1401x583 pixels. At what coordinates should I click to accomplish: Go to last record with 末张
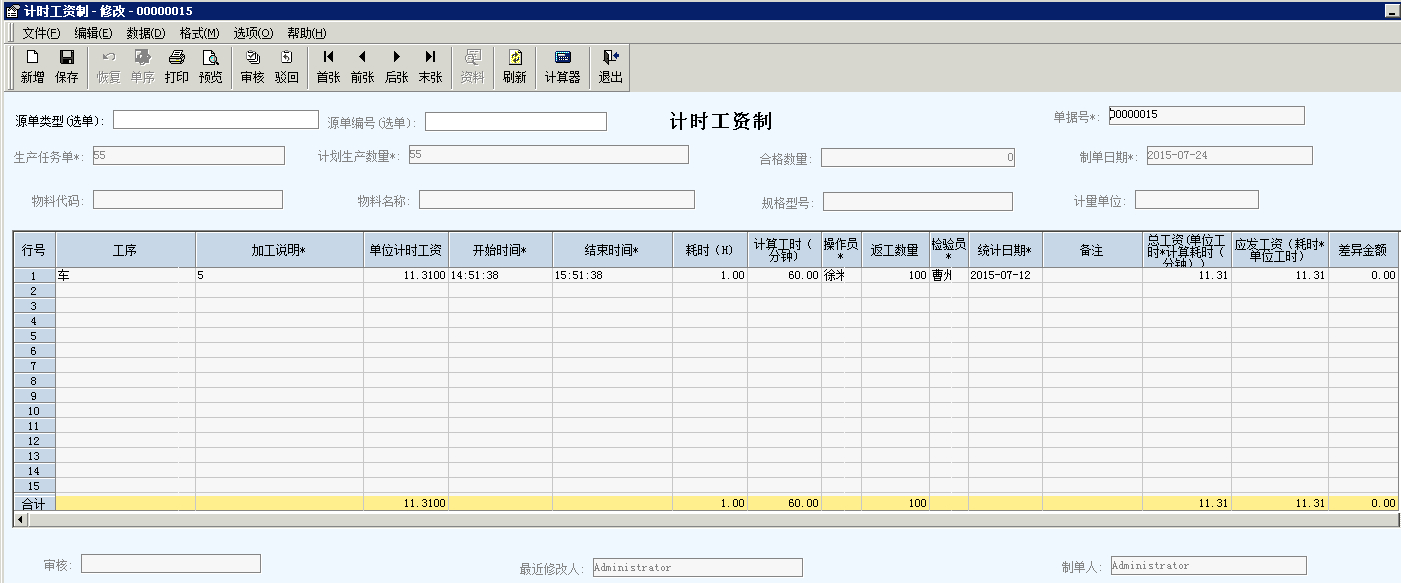tap(430, 67)
